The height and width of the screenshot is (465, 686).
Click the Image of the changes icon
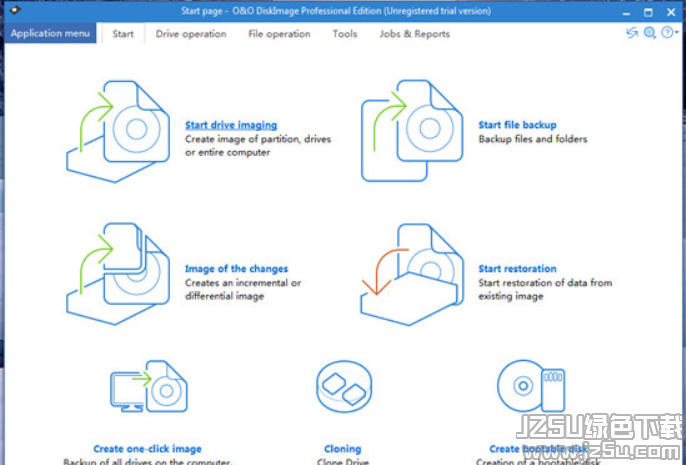[x=118, y=274]
